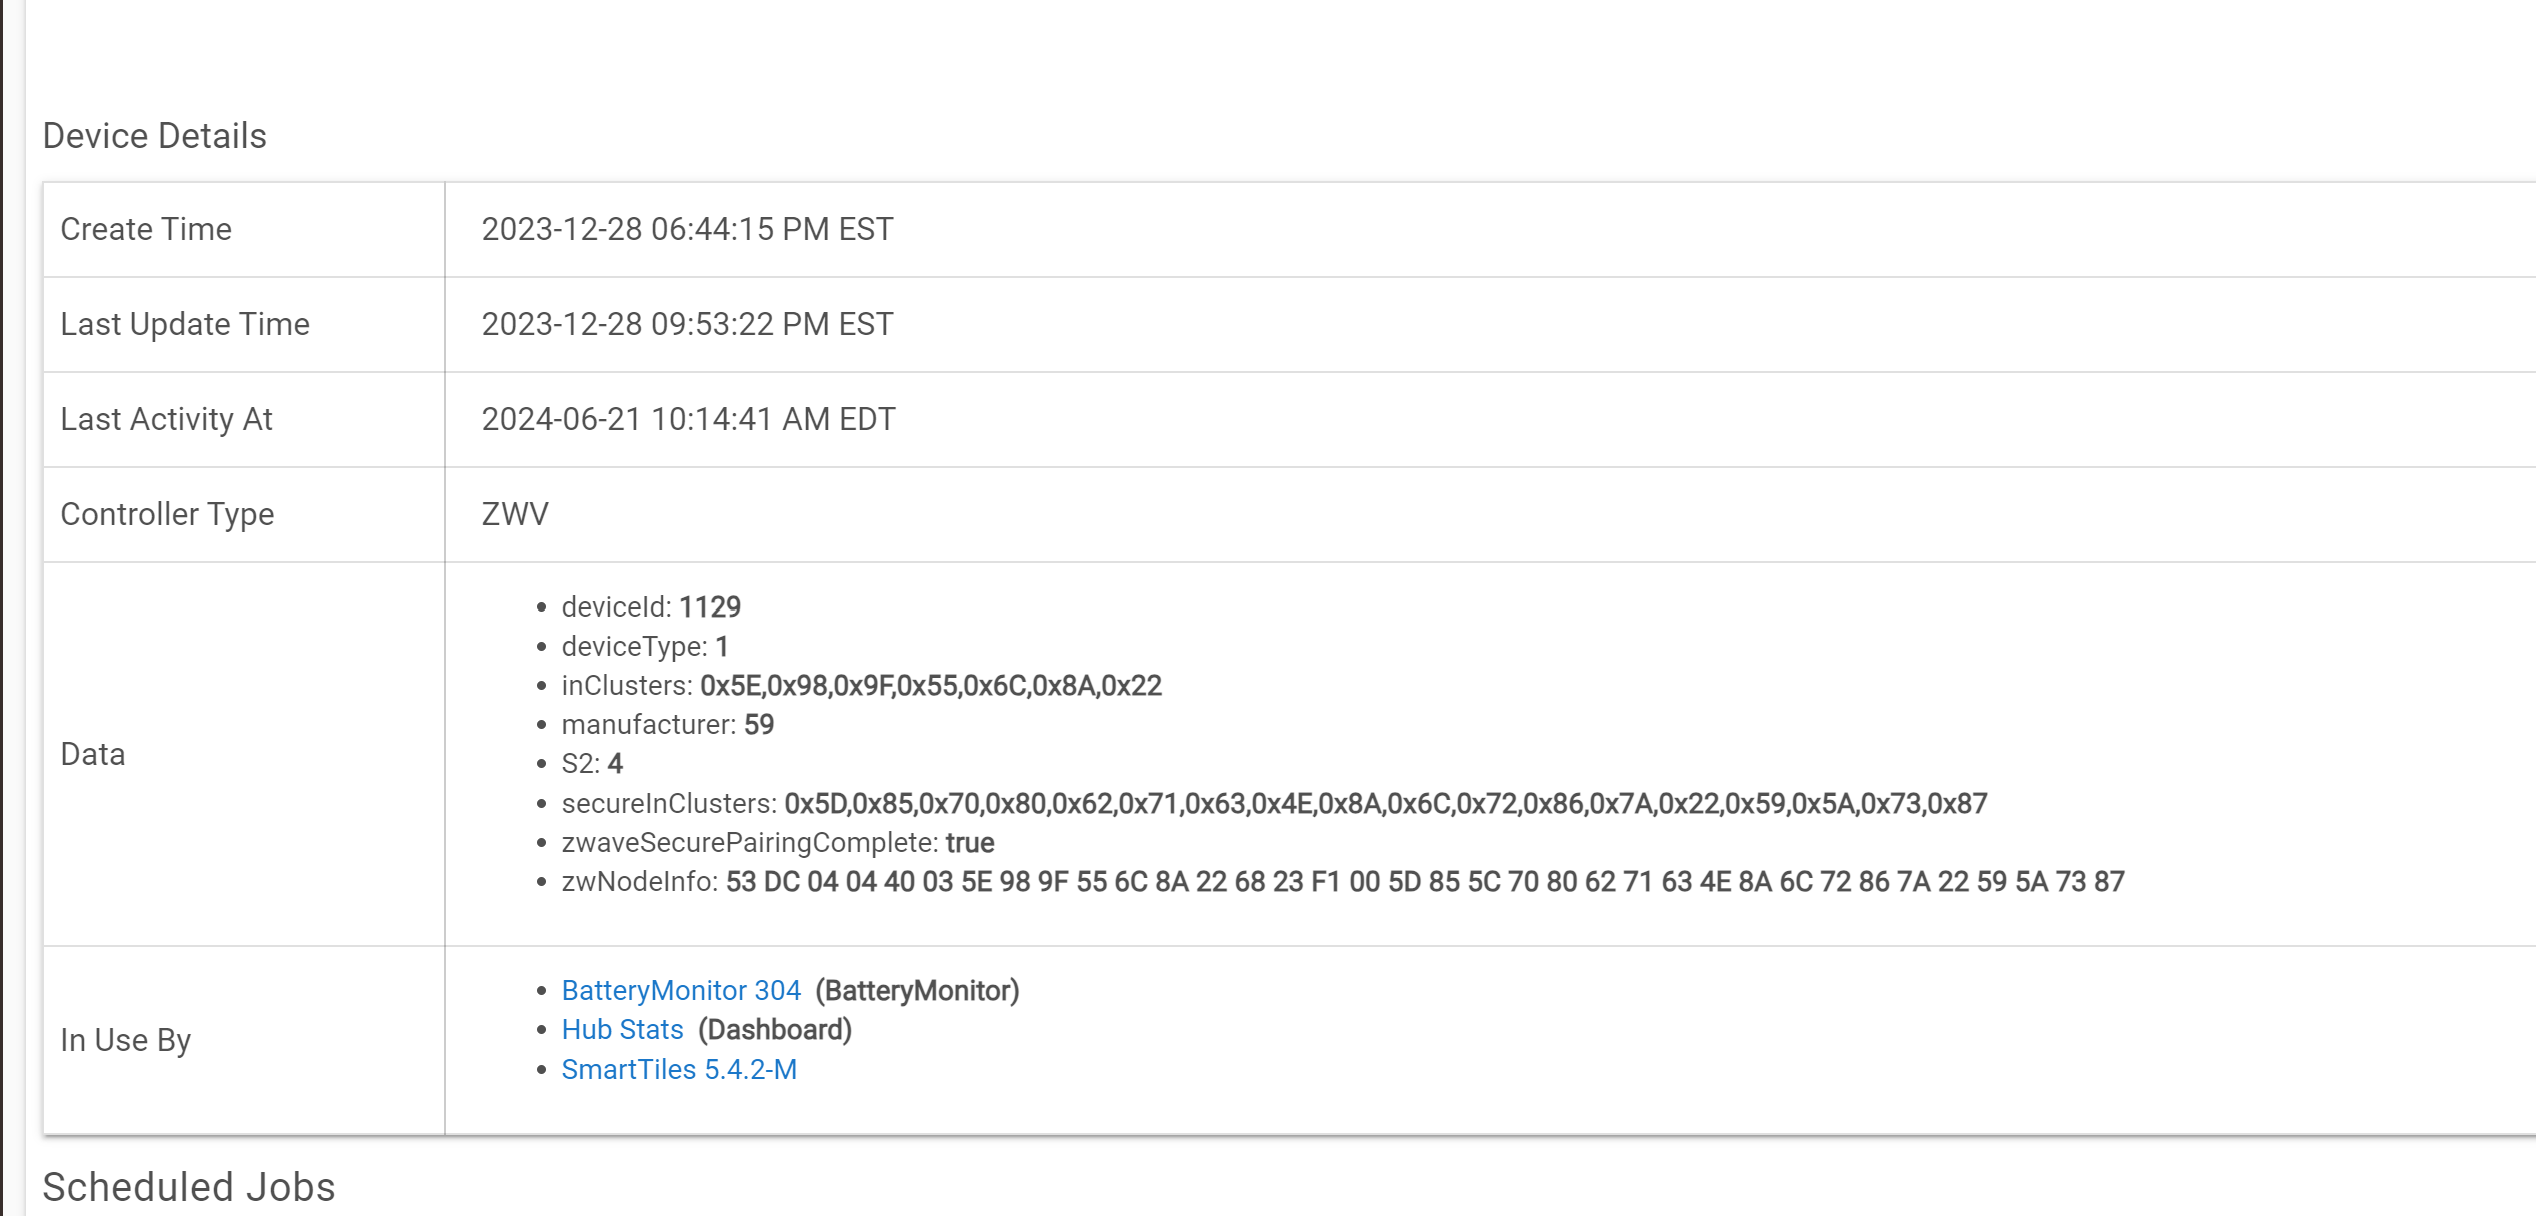Open the SmartTiles 5.4.2-M link
This screenshot has height=1216, width=2536.
(x=679, y=1069)
